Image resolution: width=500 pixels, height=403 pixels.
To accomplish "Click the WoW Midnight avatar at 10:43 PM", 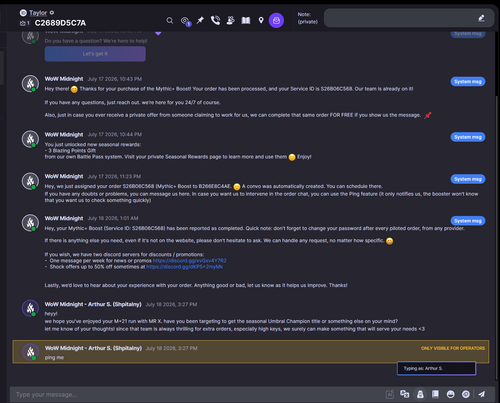I will 30,83.
